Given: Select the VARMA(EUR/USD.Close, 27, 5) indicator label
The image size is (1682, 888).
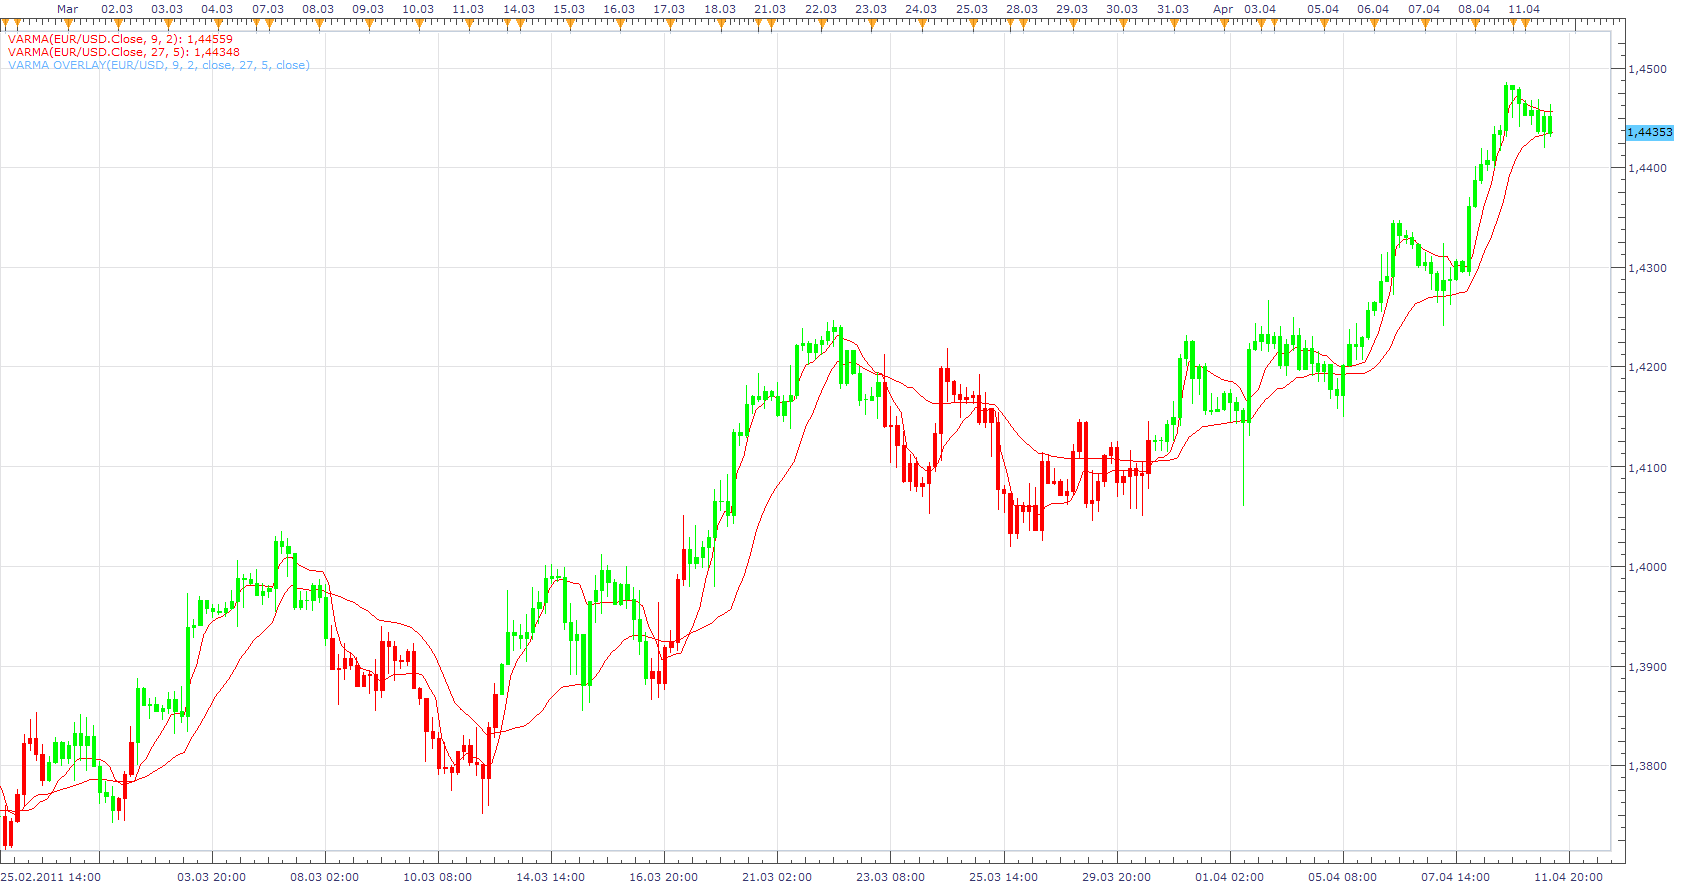Looking at the screenshot, I should (124, 52).
